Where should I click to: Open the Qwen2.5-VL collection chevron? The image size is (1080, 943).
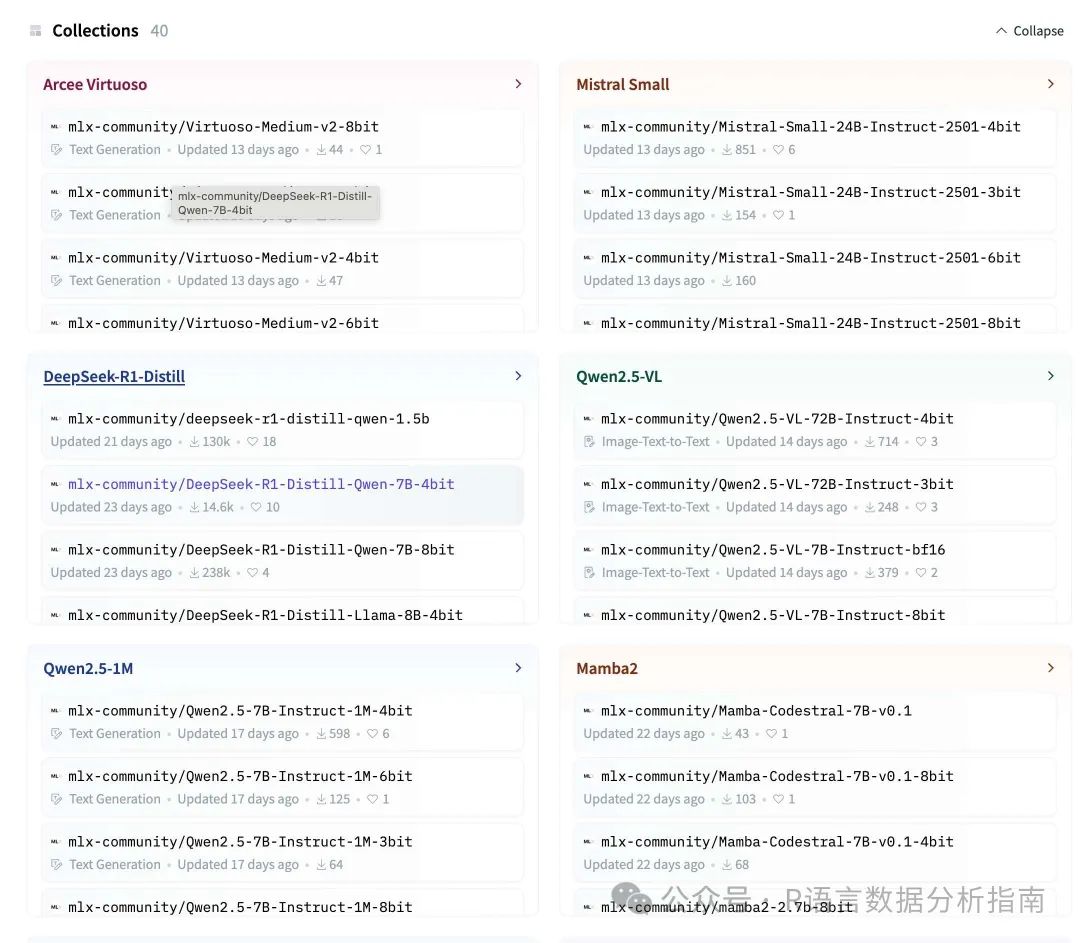(1050, 376)
